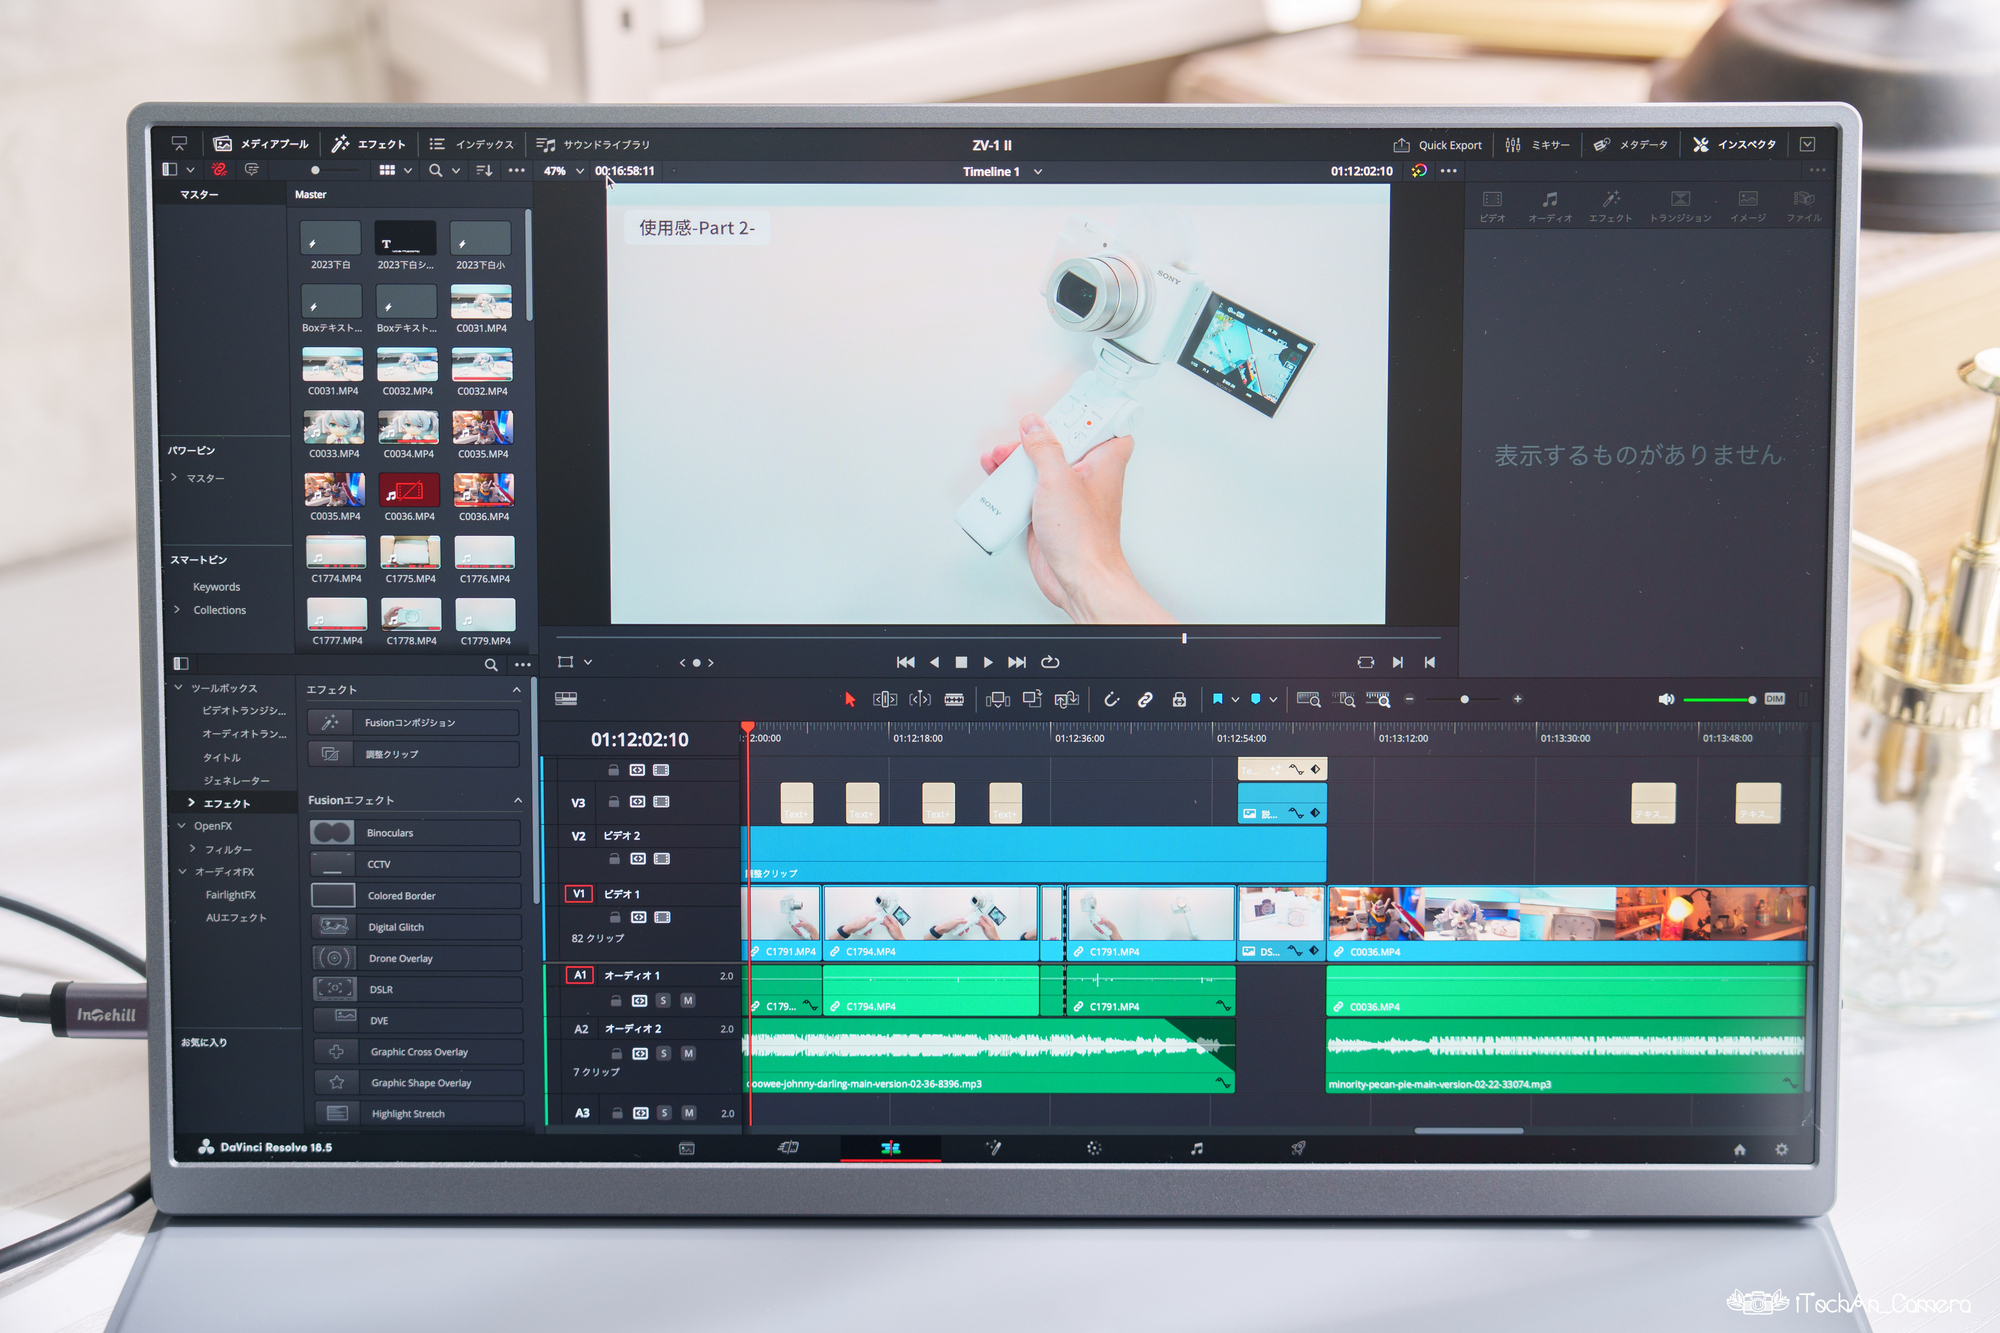2000x1333 pixels.
Task: Select the arrow Selection mode tool
Action: 850,699
